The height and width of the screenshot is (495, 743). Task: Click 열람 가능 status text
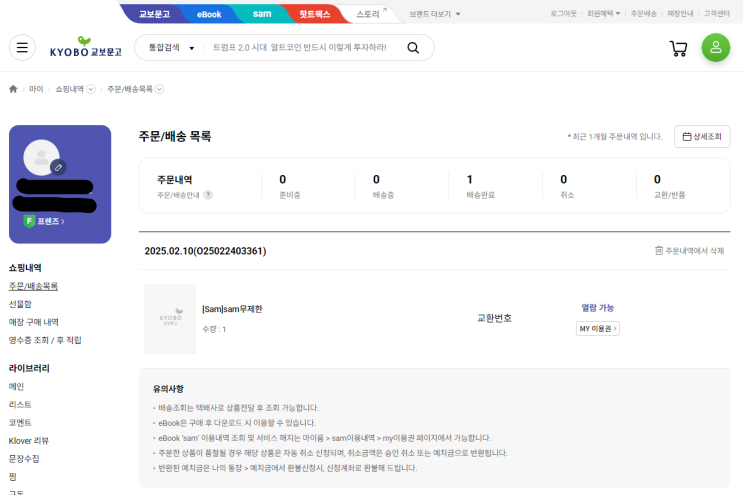click(598, 308)
